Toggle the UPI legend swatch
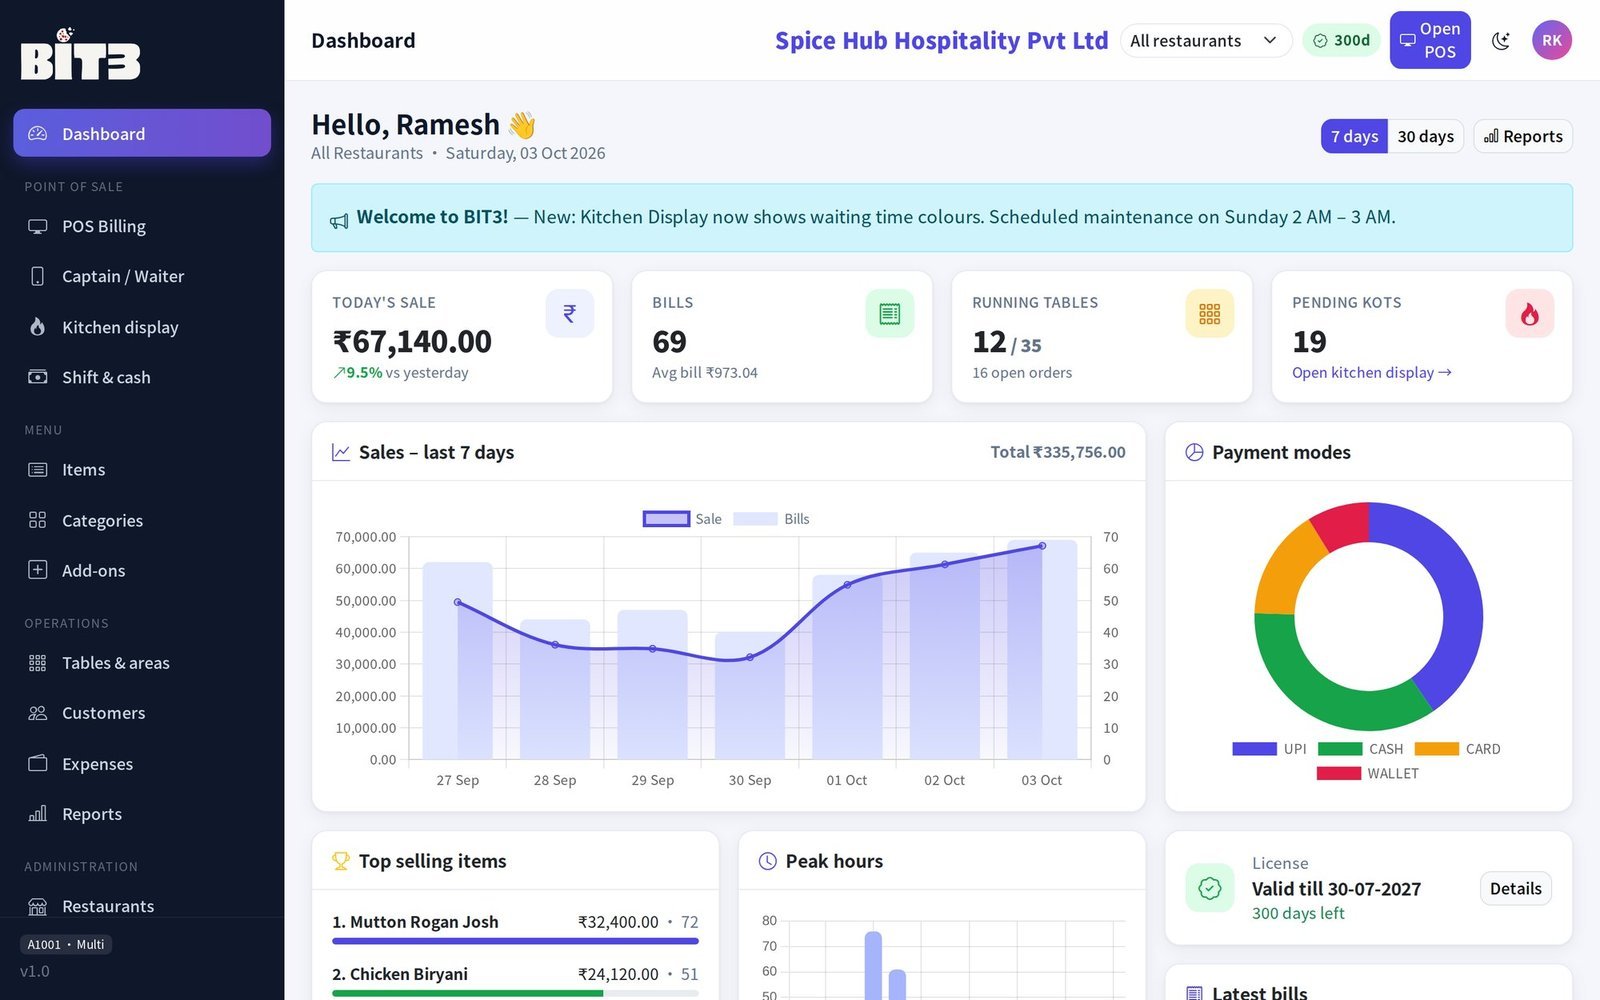Viewport: 1600px width, 1000px height. (1254, 748)
